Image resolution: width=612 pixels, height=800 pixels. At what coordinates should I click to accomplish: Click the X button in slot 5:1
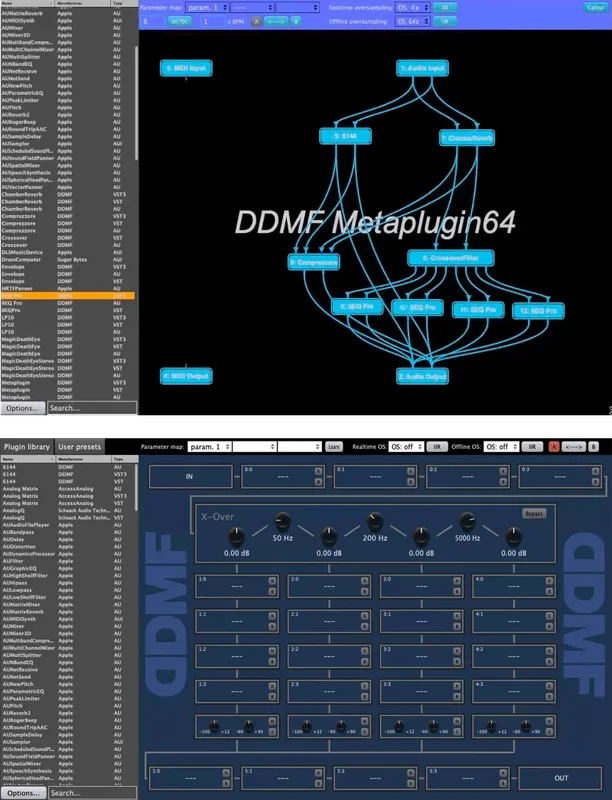click(318, 773)
